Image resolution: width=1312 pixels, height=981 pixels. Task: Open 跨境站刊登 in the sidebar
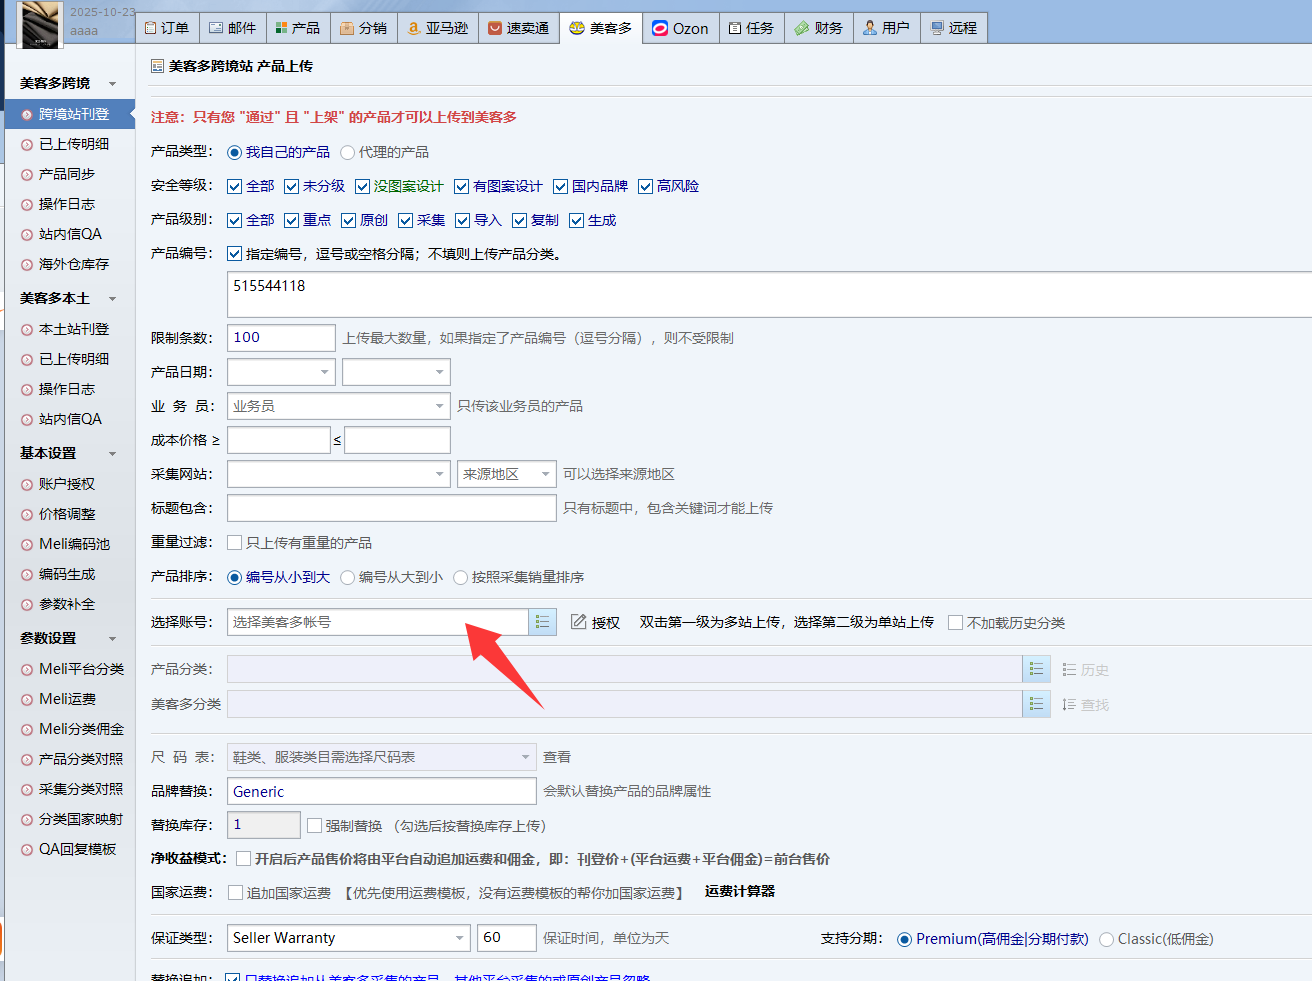pos(73,114)
